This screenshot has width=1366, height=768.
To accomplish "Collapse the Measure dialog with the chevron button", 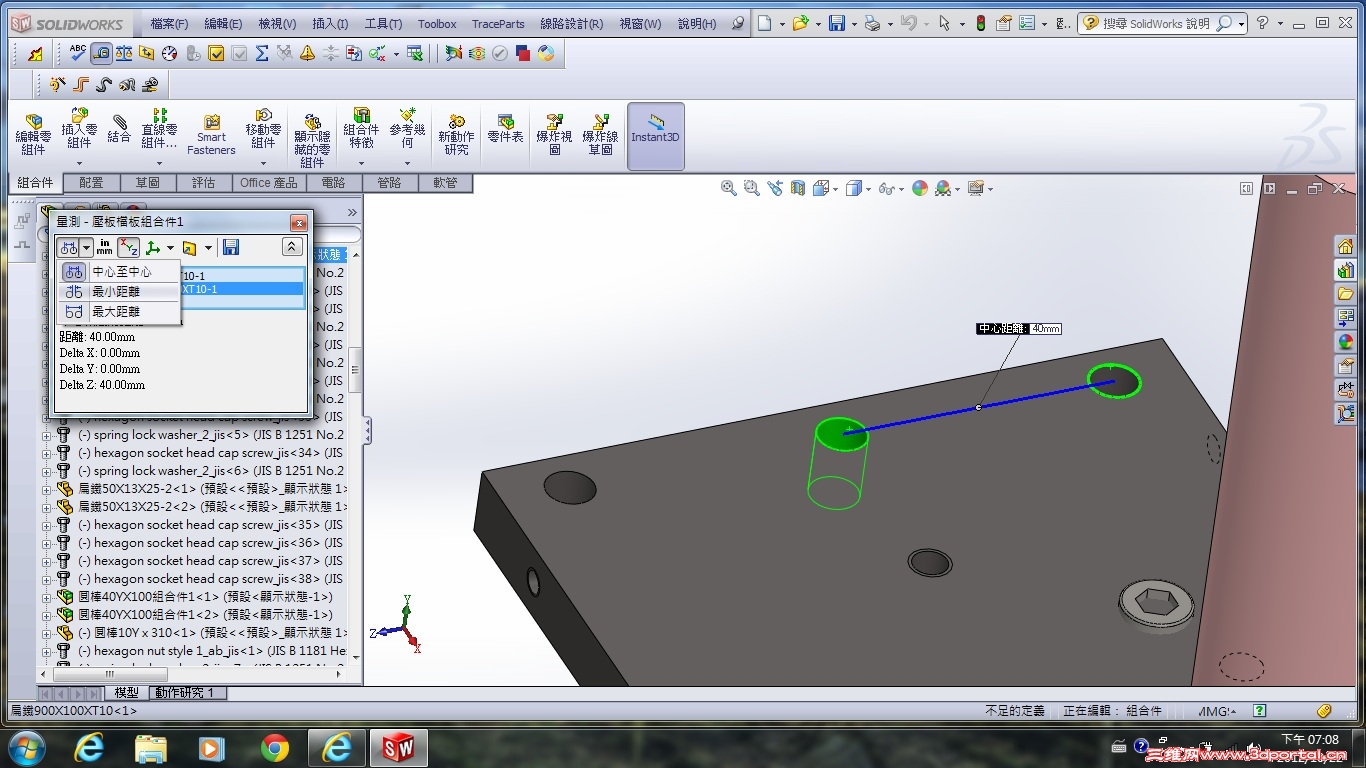I will click(292, 247).
